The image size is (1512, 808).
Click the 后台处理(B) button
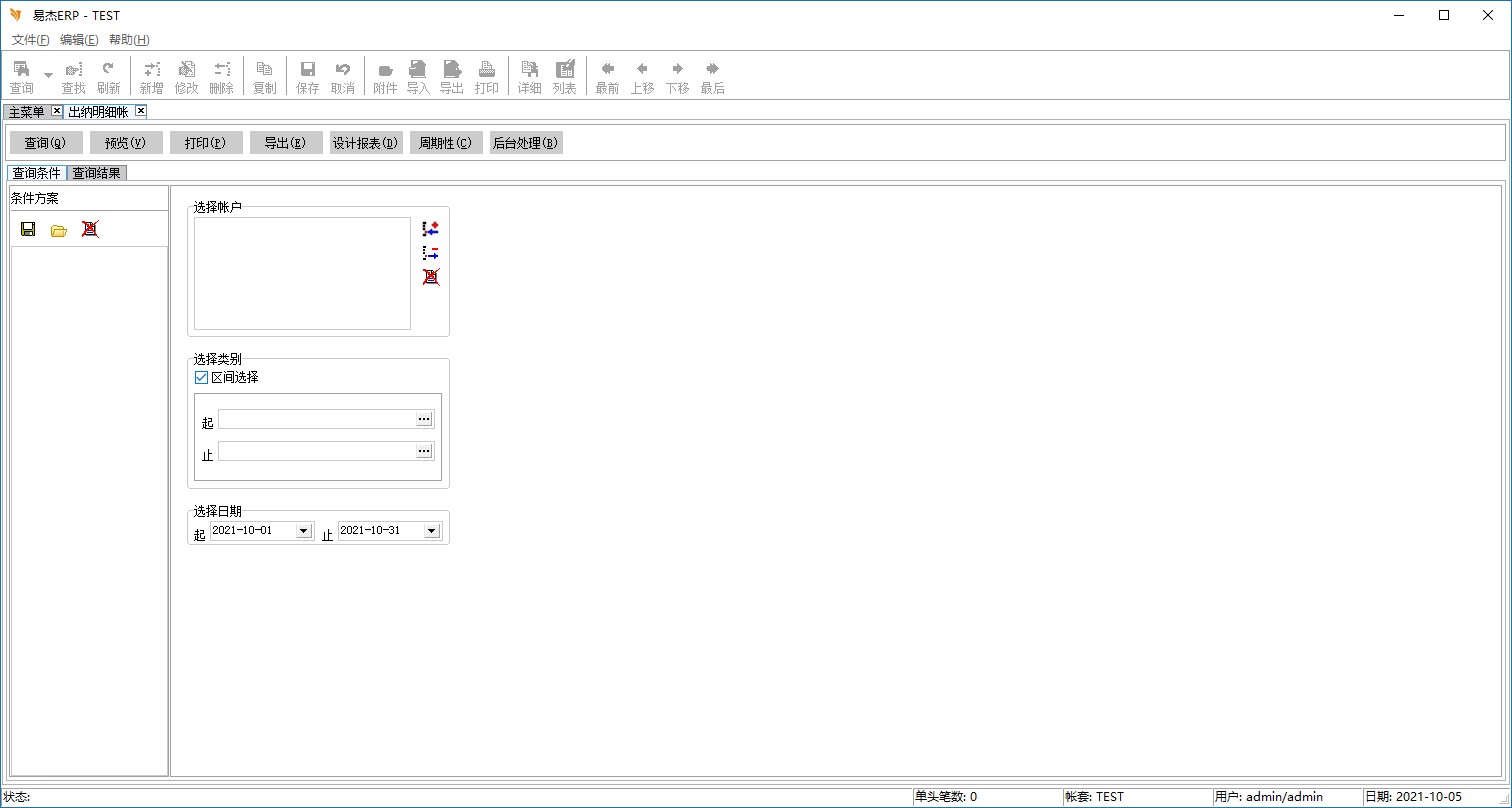pos(526,143)
